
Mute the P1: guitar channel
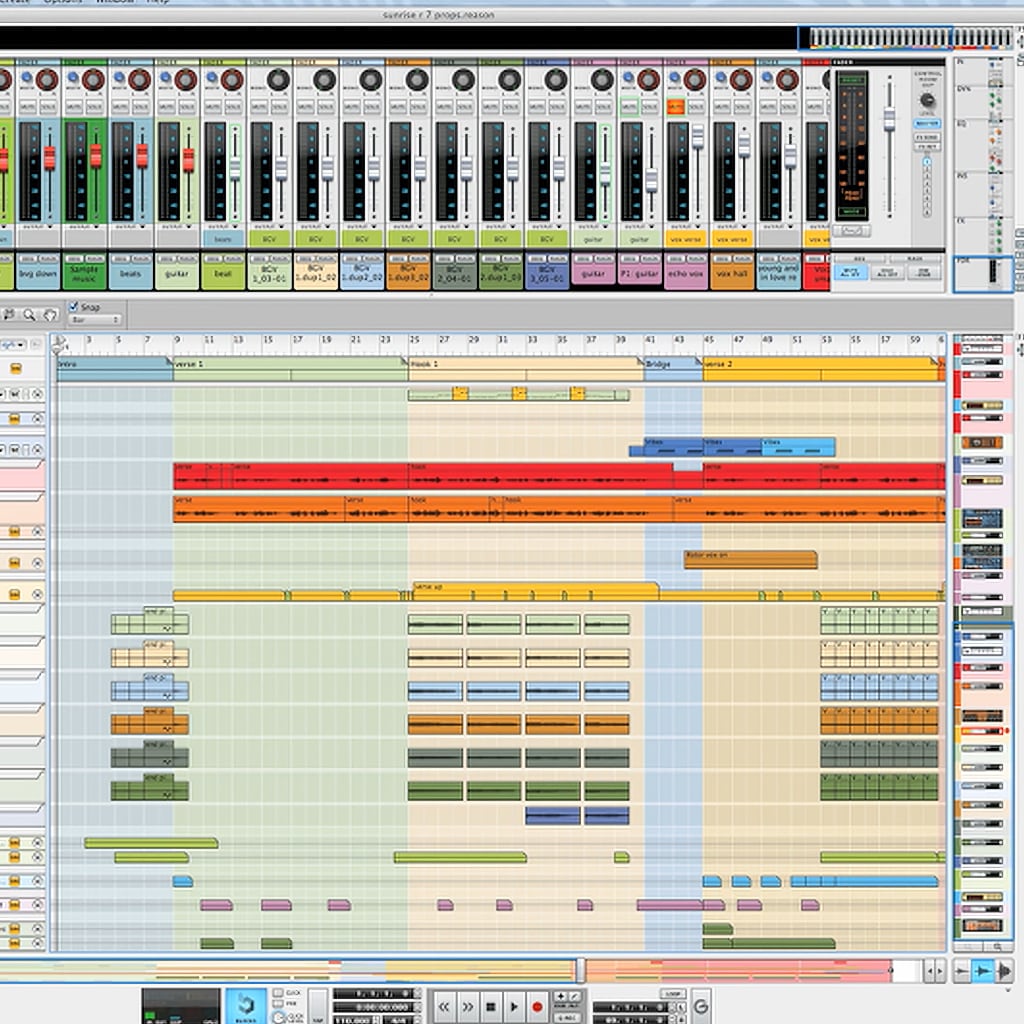(630, 106)
